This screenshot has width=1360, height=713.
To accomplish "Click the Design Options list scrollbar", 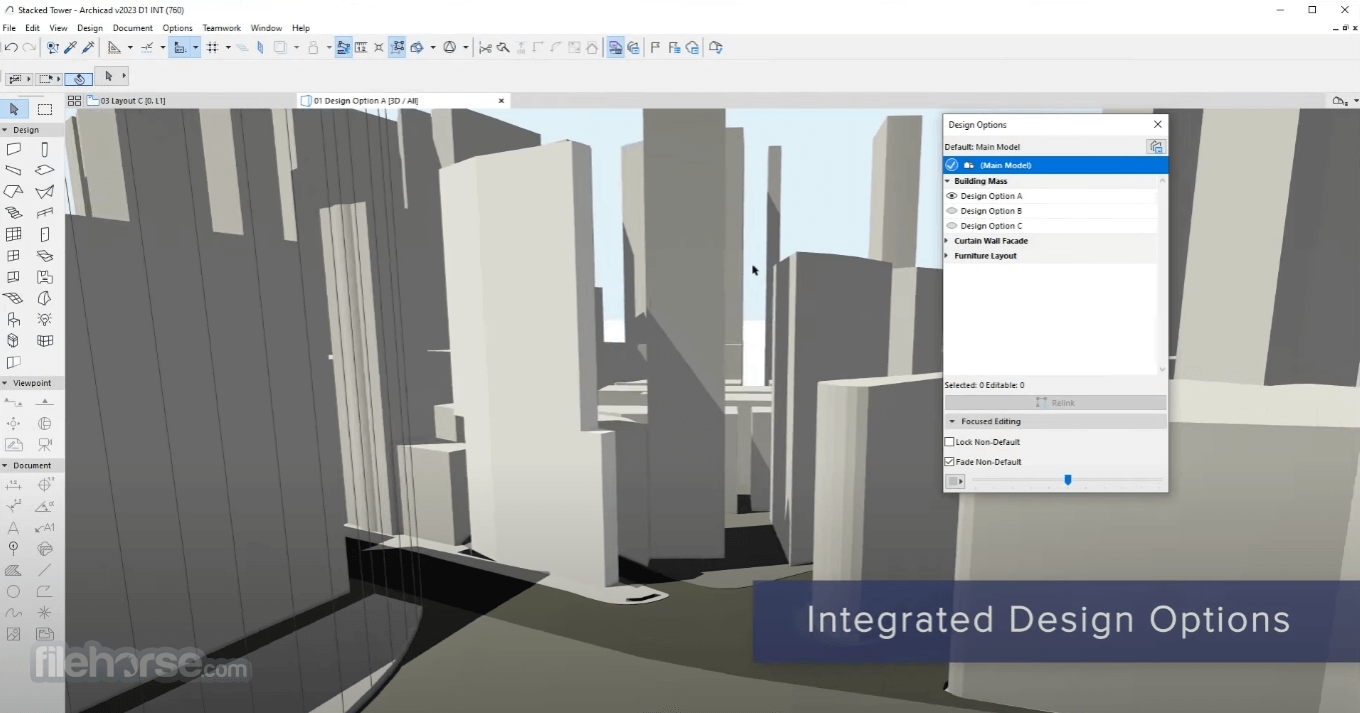I will click(1162, 275).
